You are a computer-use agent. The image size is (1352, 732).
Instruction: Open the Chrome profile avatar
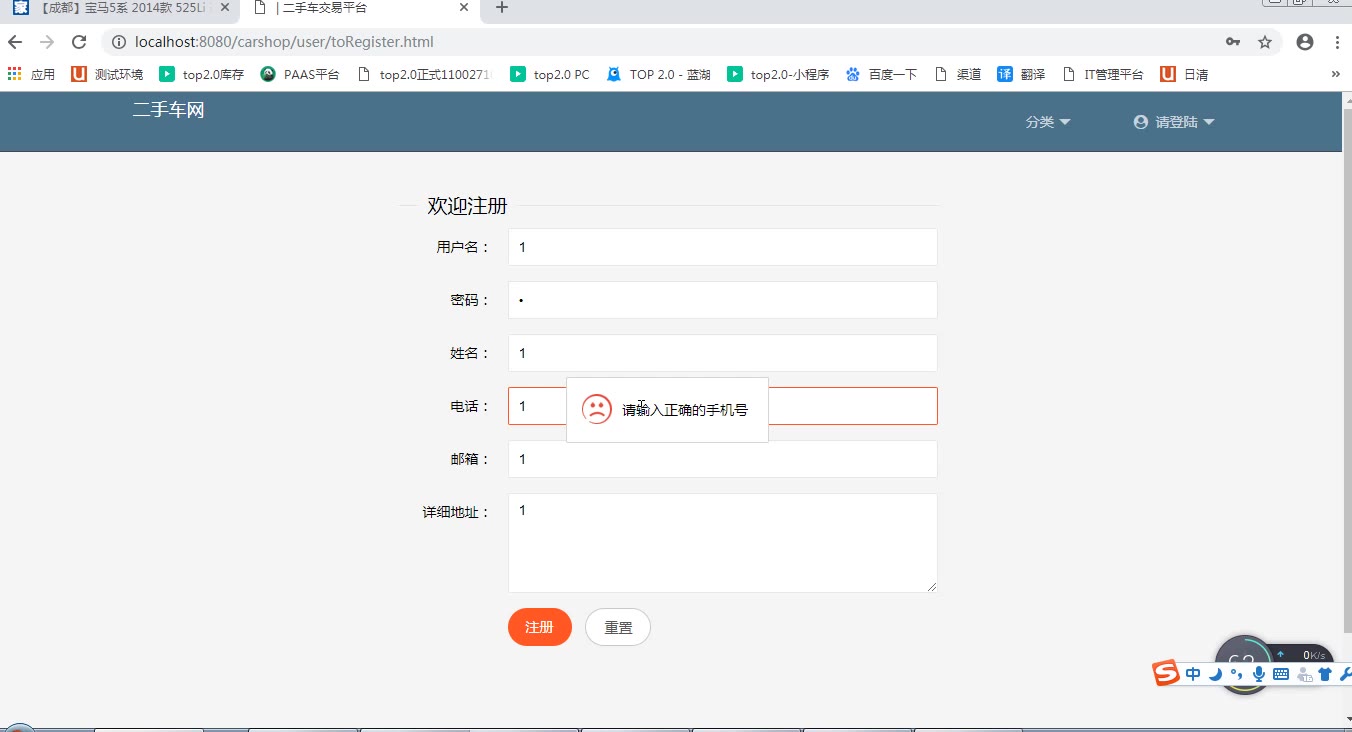tap(1305, 42)
